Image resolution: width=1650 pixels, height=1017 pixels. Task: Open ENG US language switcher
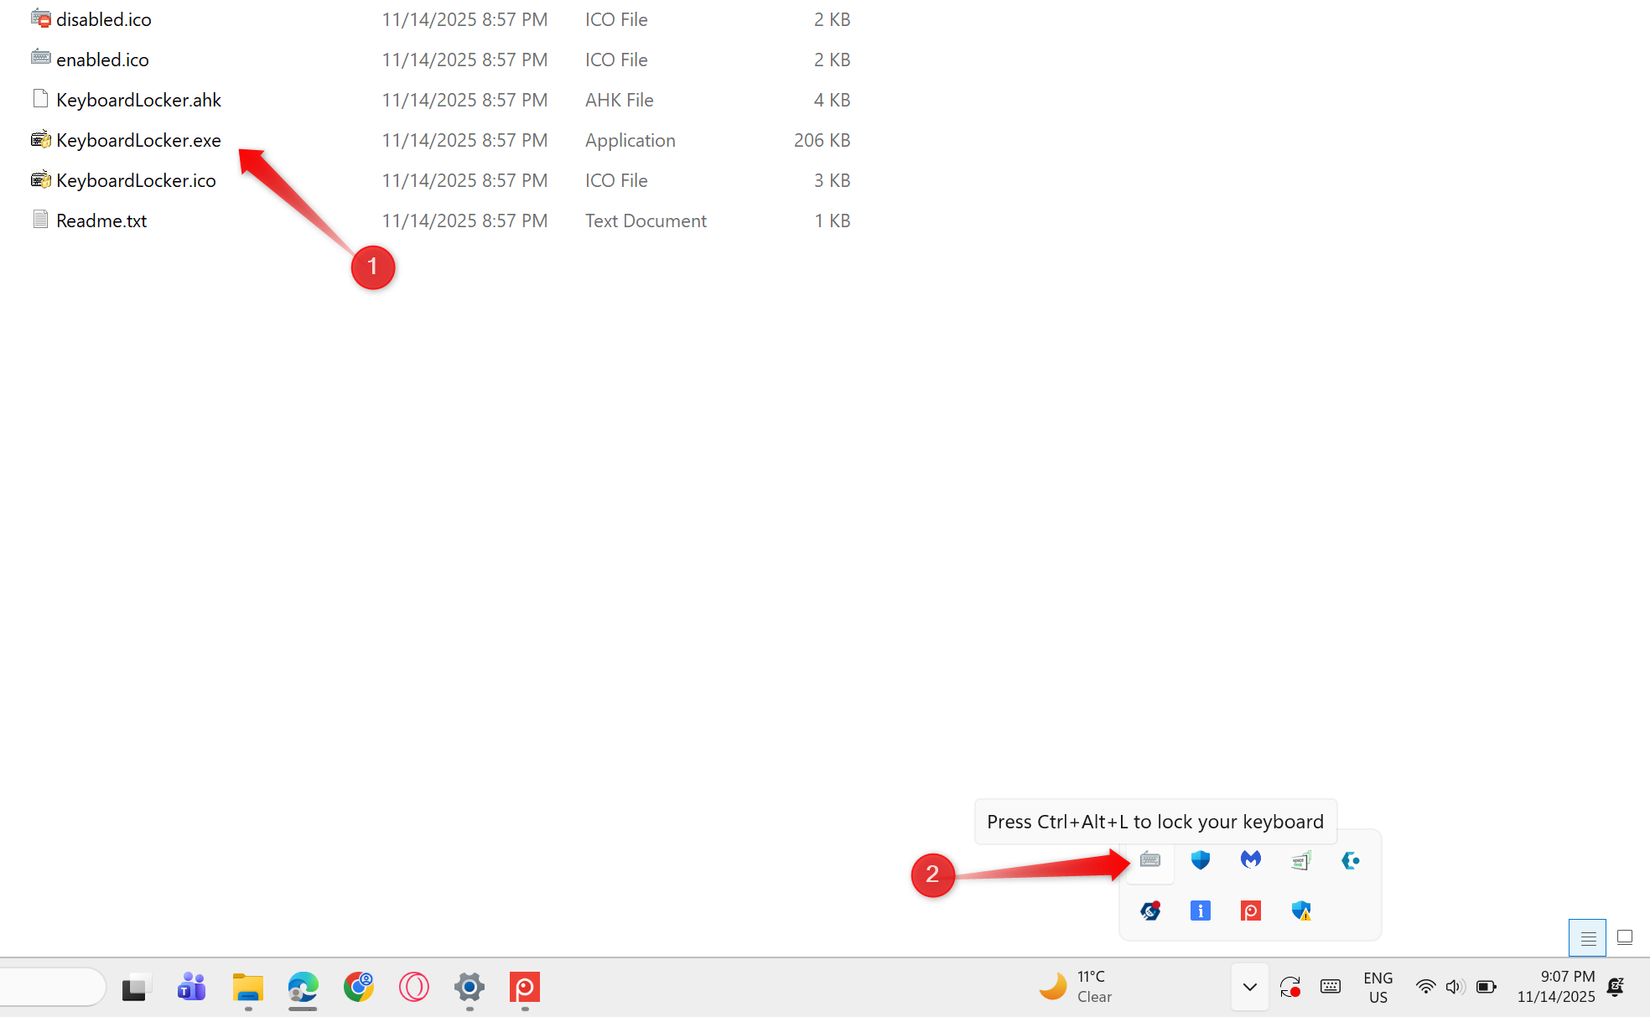1378,988
